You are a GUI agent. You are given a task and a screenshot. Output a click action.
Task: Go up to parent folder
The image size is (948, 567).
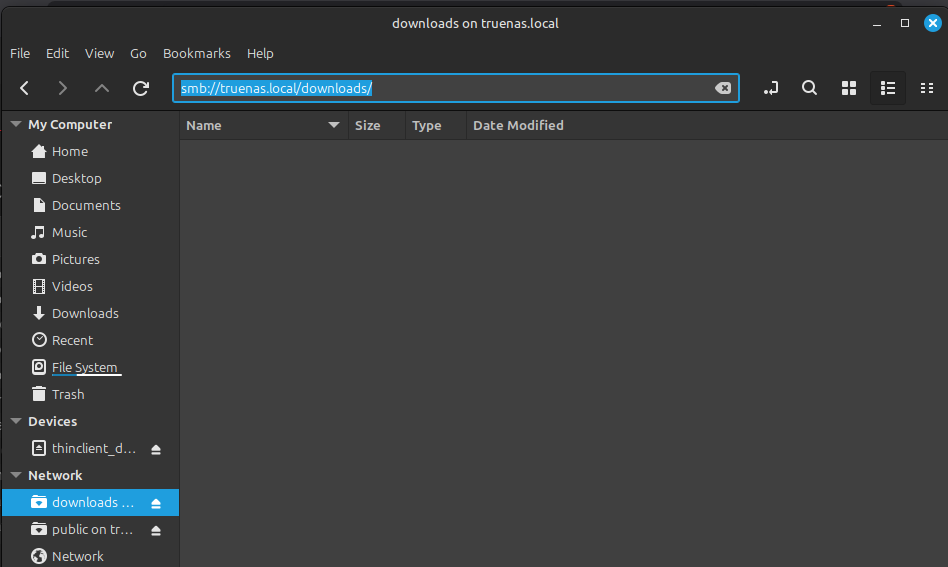click(102, 88)
